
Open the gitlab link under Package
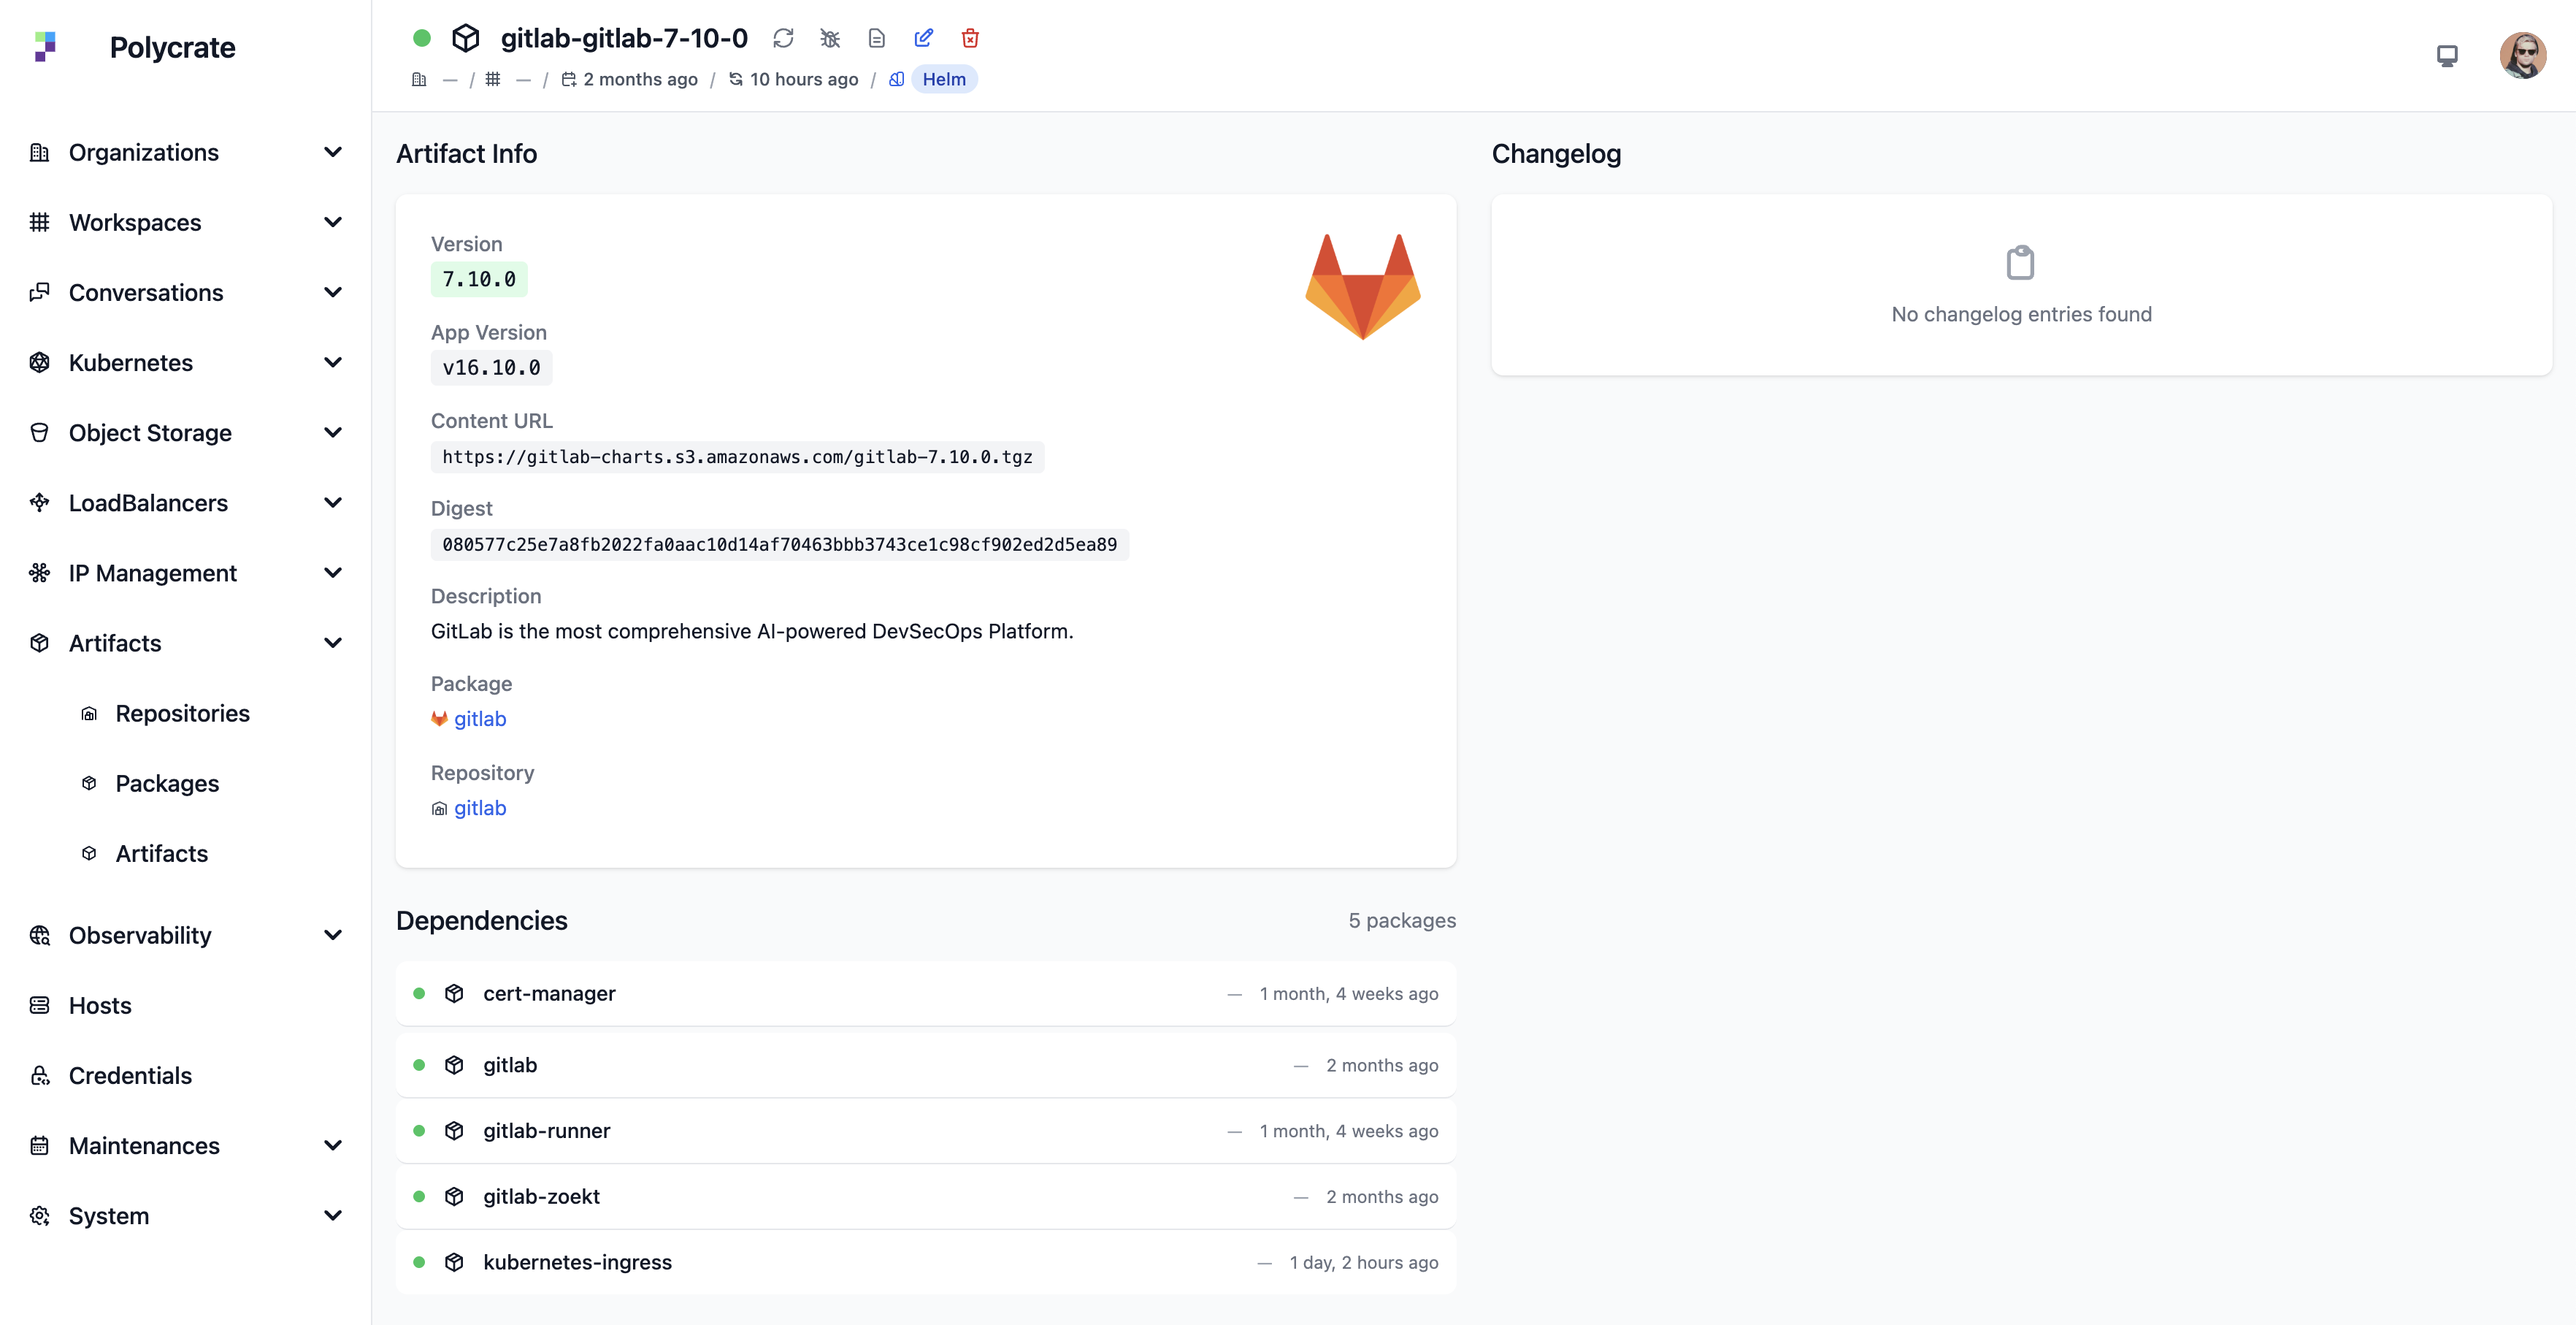tap(480, 719)
